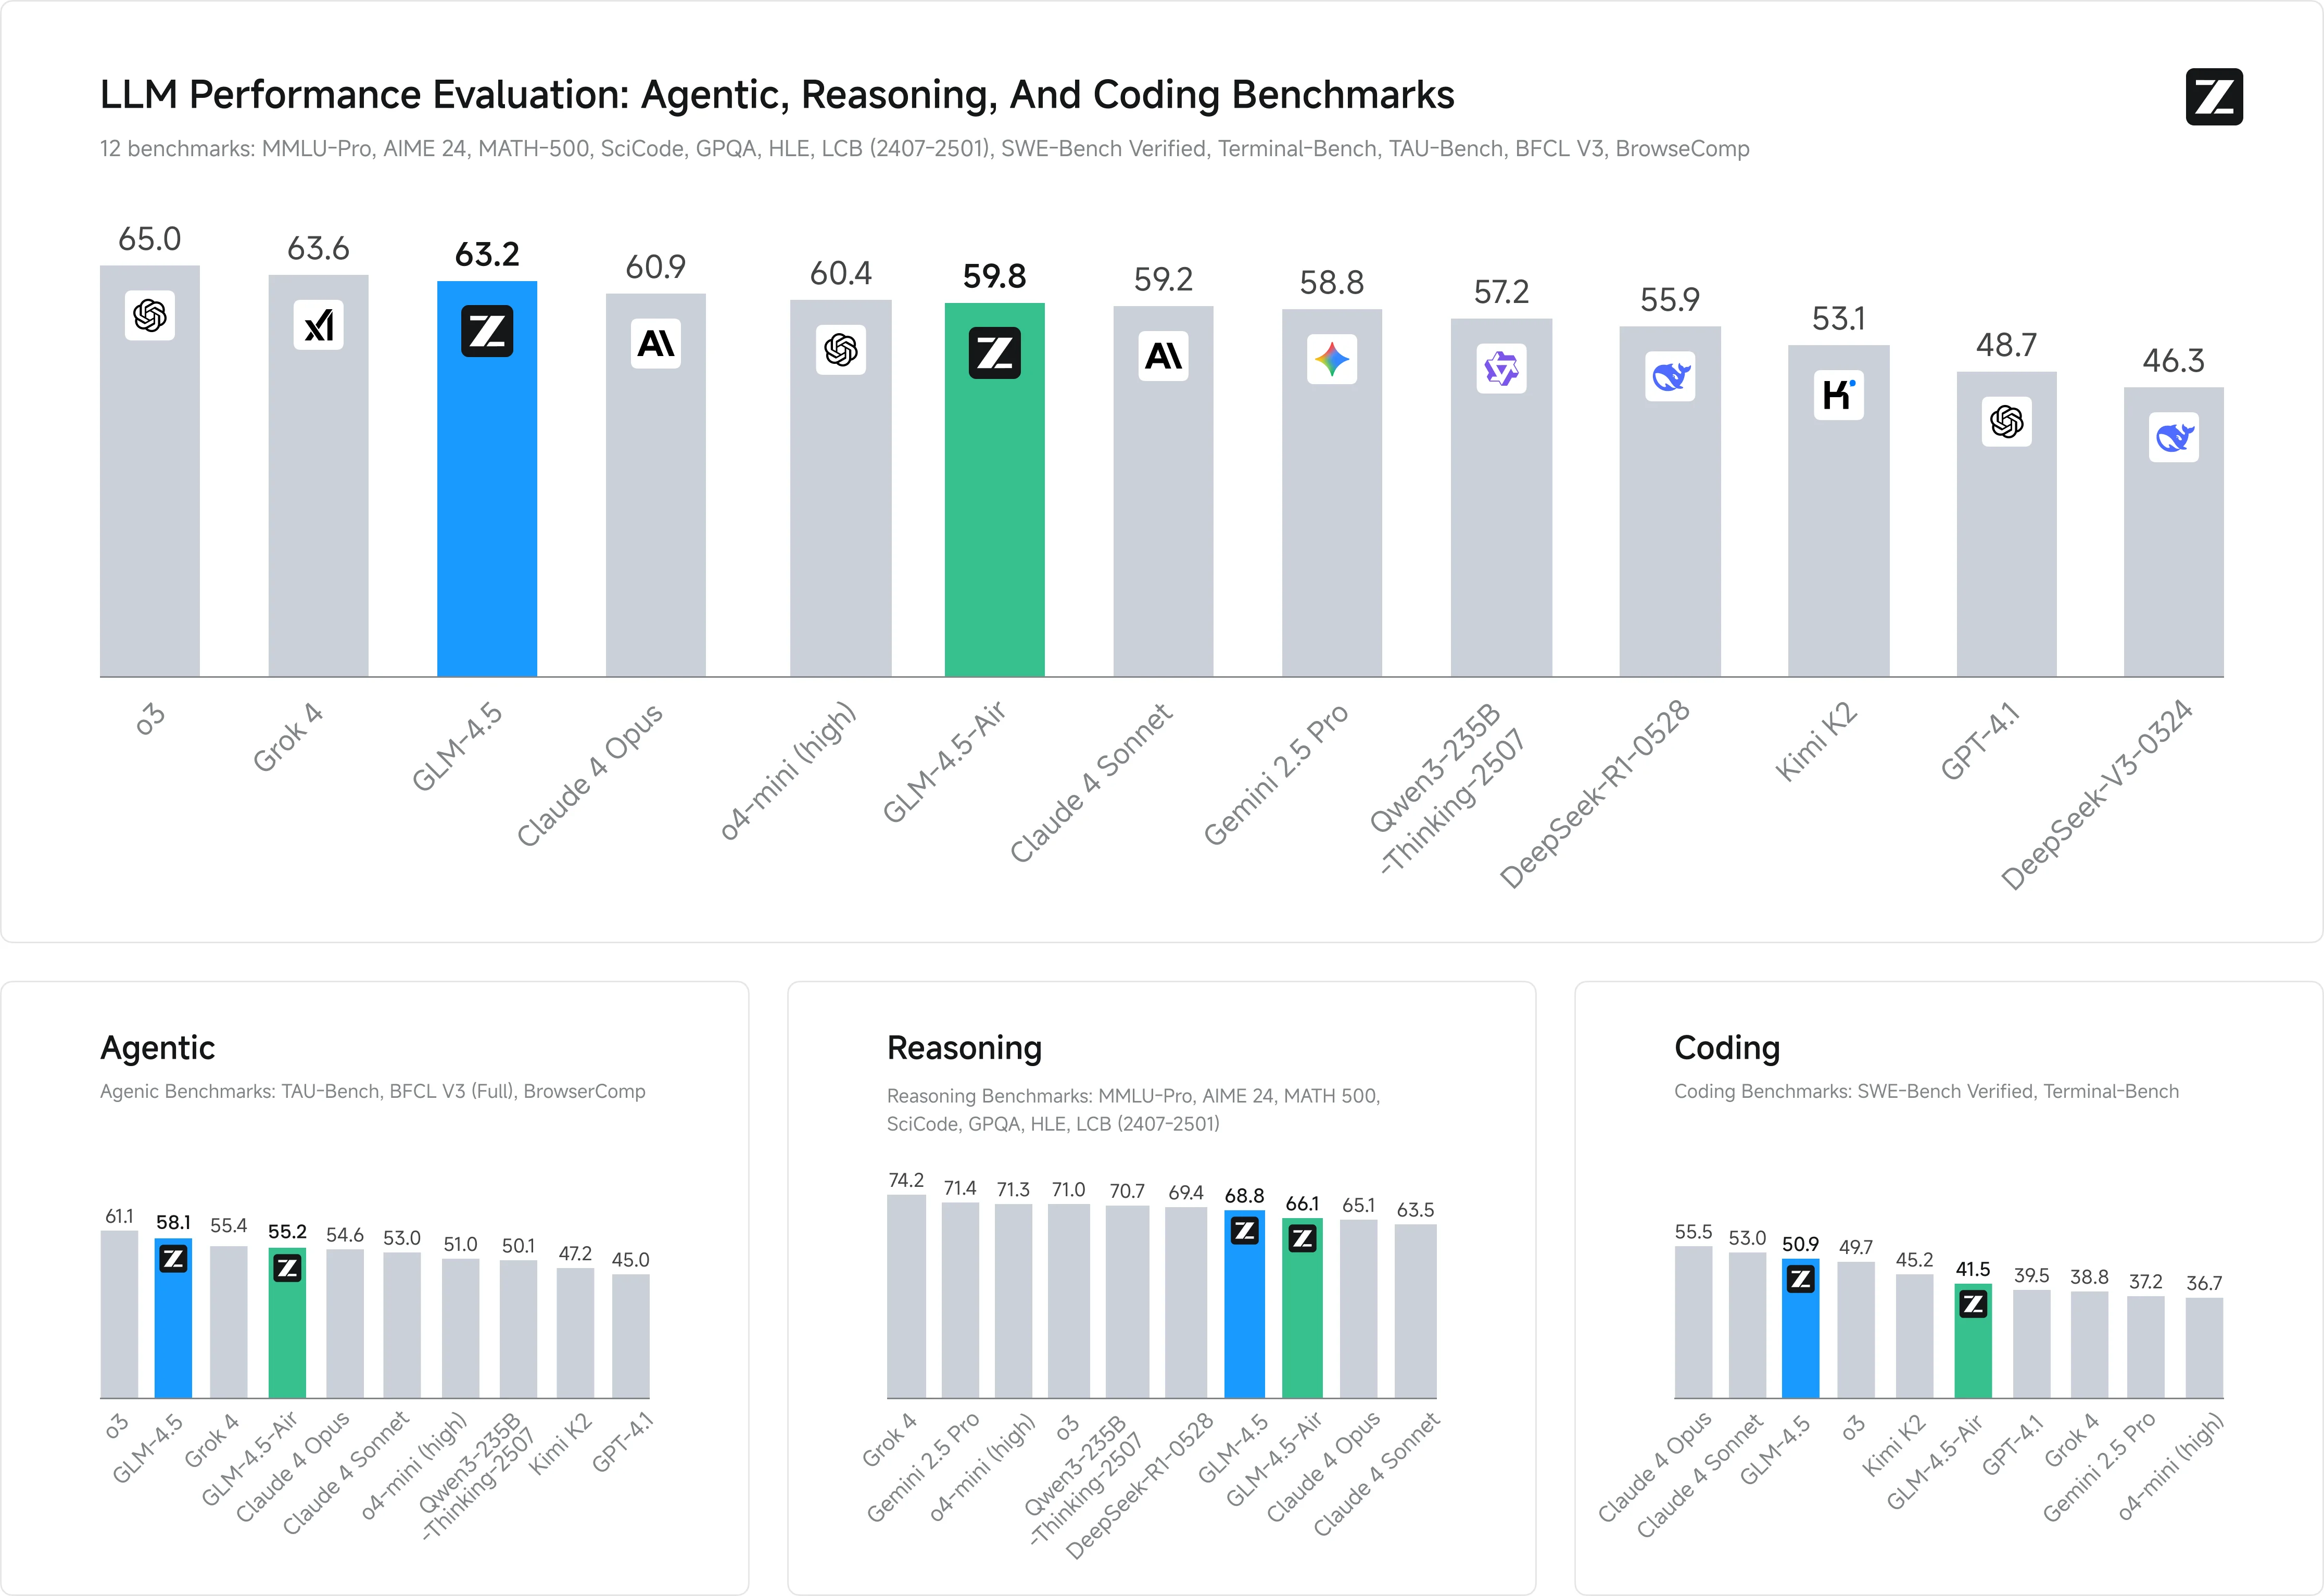
Task: Click the Reasoning section heading
Action: tap(964, 1047)
